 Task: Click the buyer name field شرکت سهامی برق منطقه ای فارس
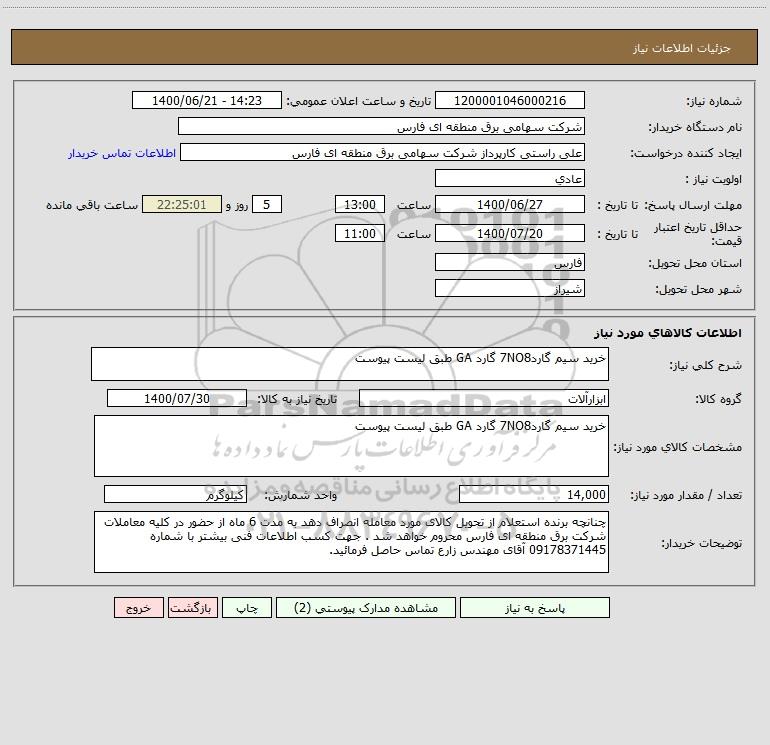[381, 126]
